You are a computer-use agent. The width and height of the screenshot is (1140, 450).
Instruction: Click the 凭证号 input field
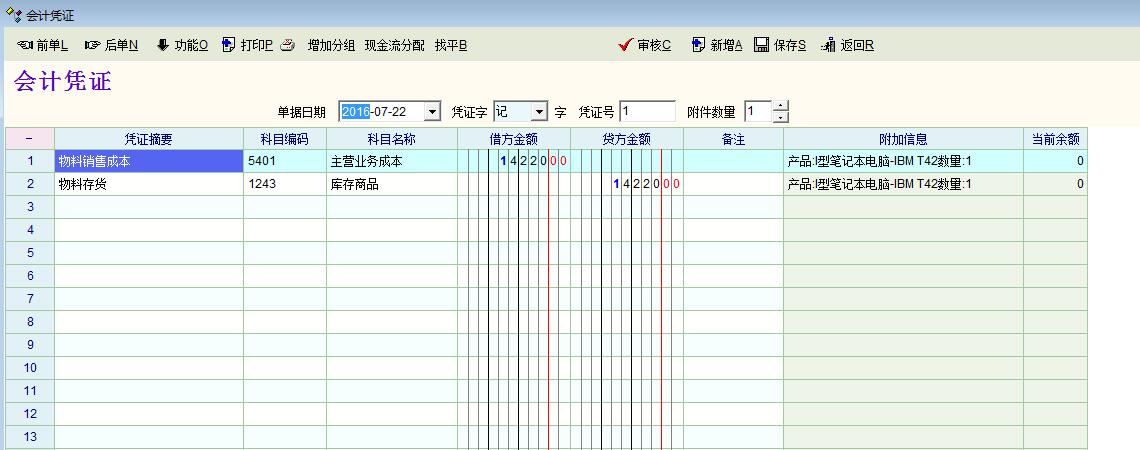point(647,111)
